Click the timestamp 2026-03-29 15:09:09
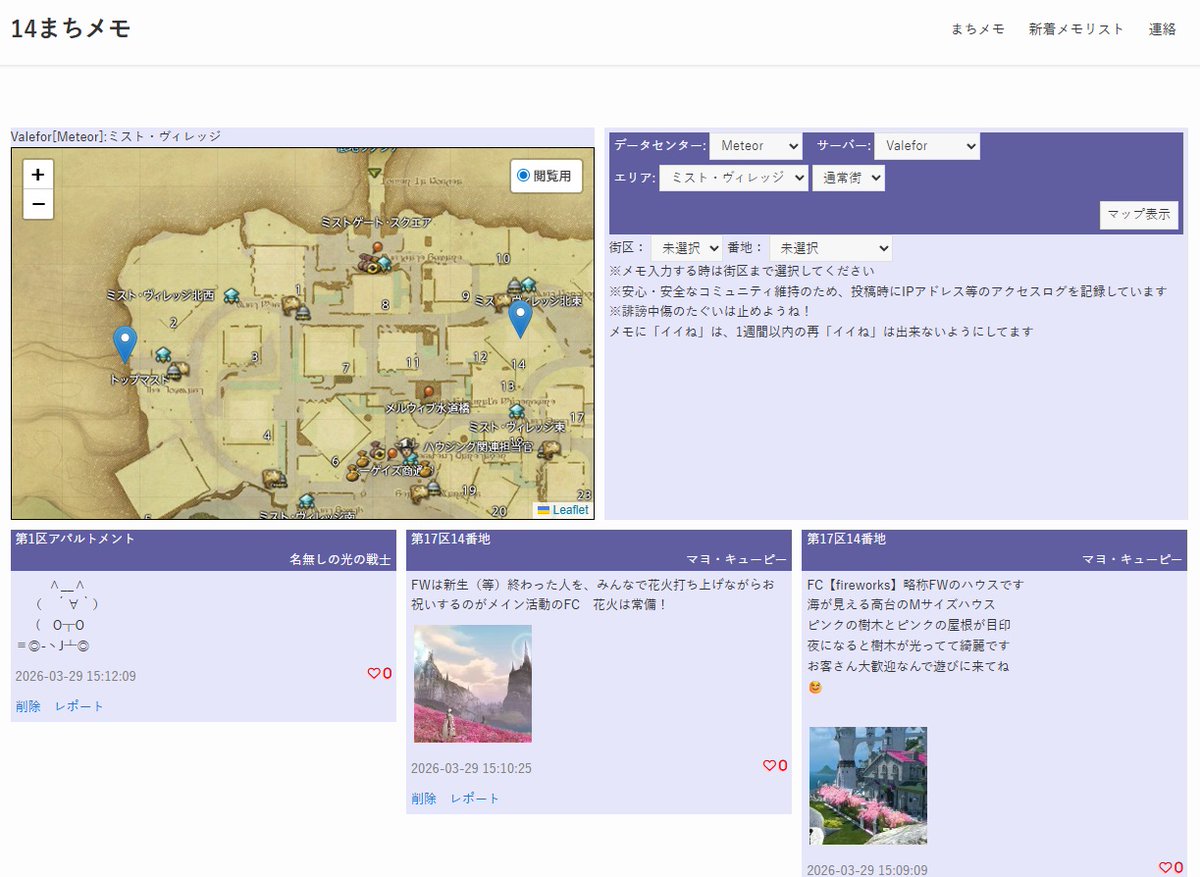Viewport: 1200px width, 877px height. click(868, 870)
